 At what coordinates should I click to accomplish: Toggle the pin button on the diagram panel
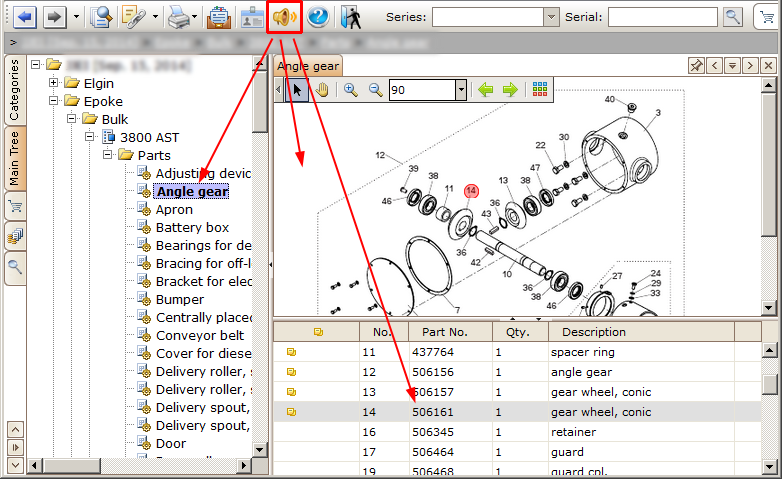(x=697, y=66)
